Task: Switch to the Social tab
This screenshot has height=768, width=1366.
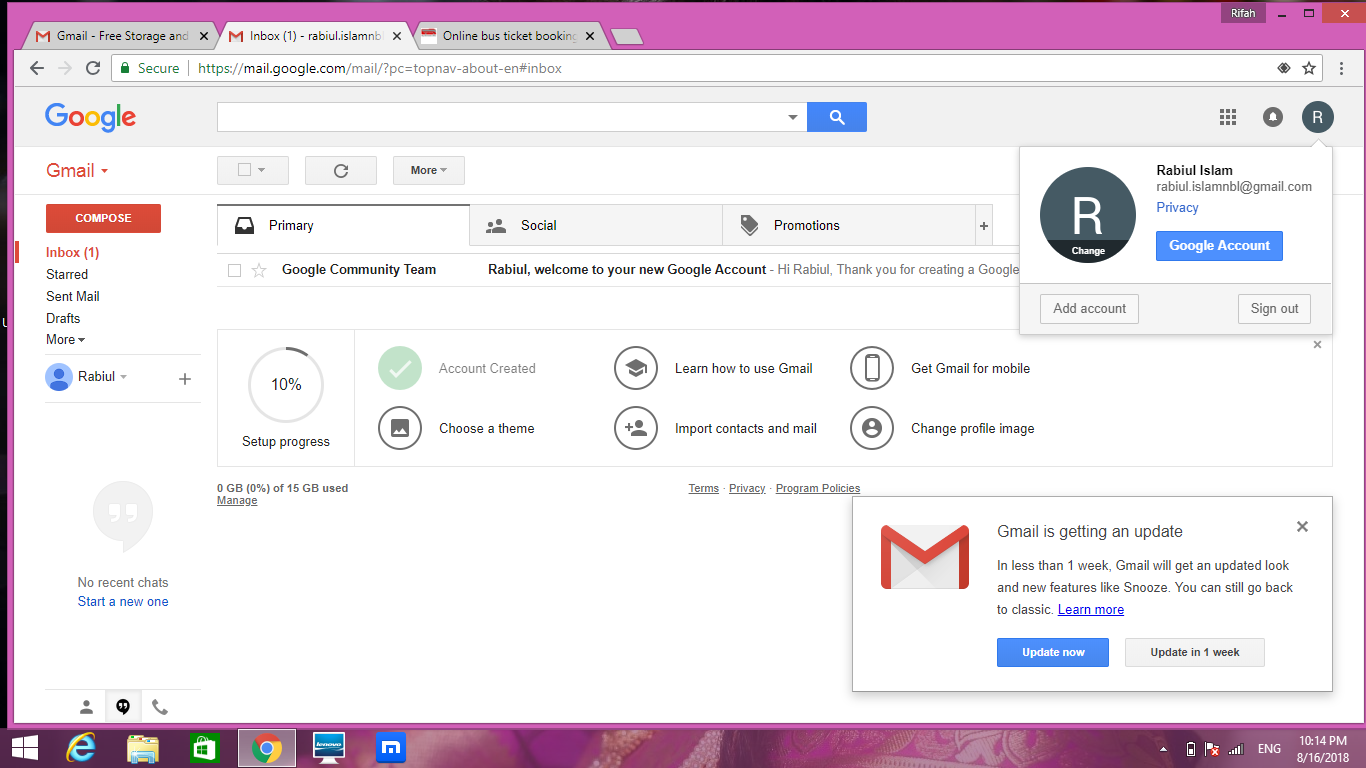Action: (596, 225)
